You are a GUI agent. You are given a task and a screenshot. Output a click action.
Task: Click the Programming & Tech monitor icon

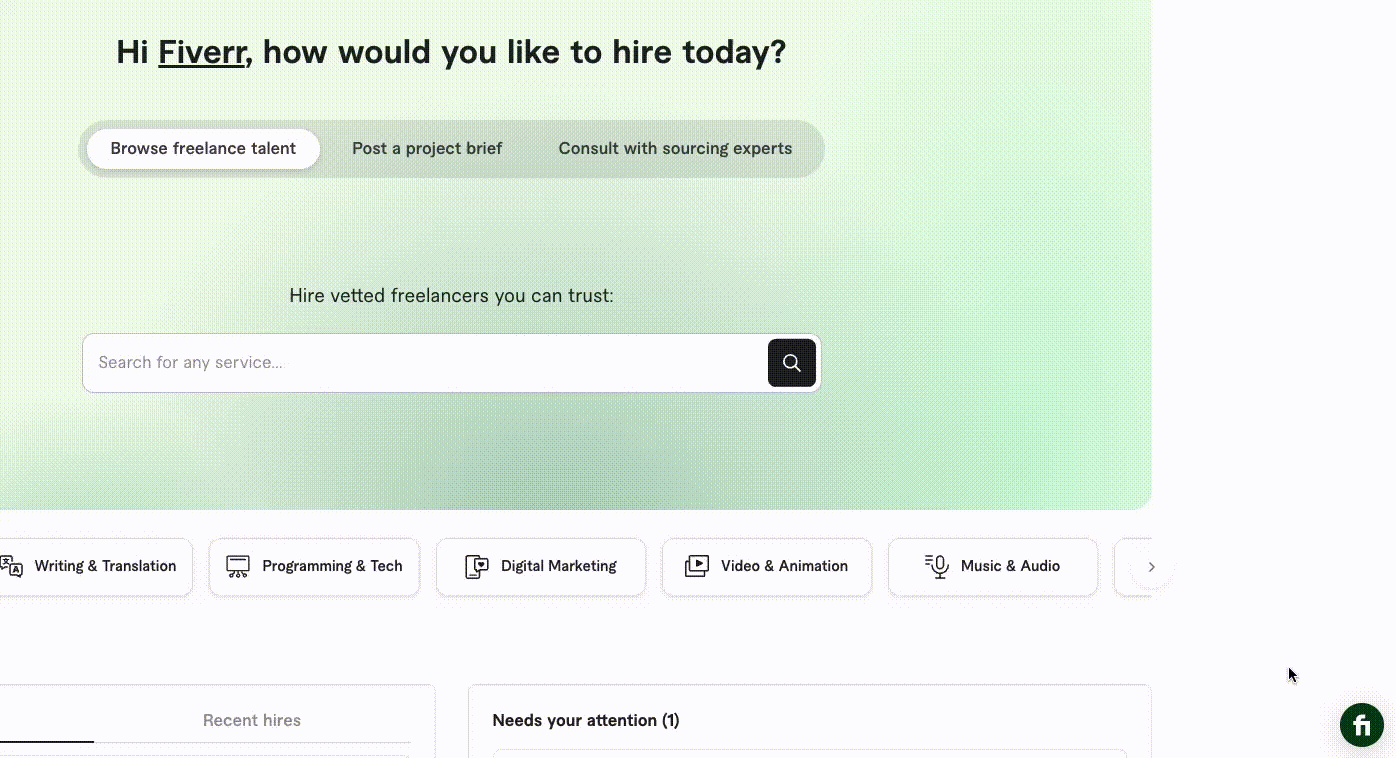(x=238, y=567)
